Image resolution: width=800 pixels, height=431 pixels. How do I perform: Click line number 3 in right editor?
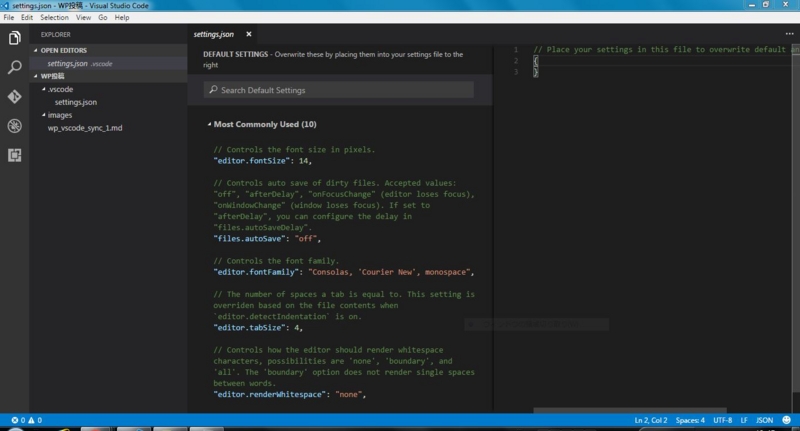coord(516,72)
